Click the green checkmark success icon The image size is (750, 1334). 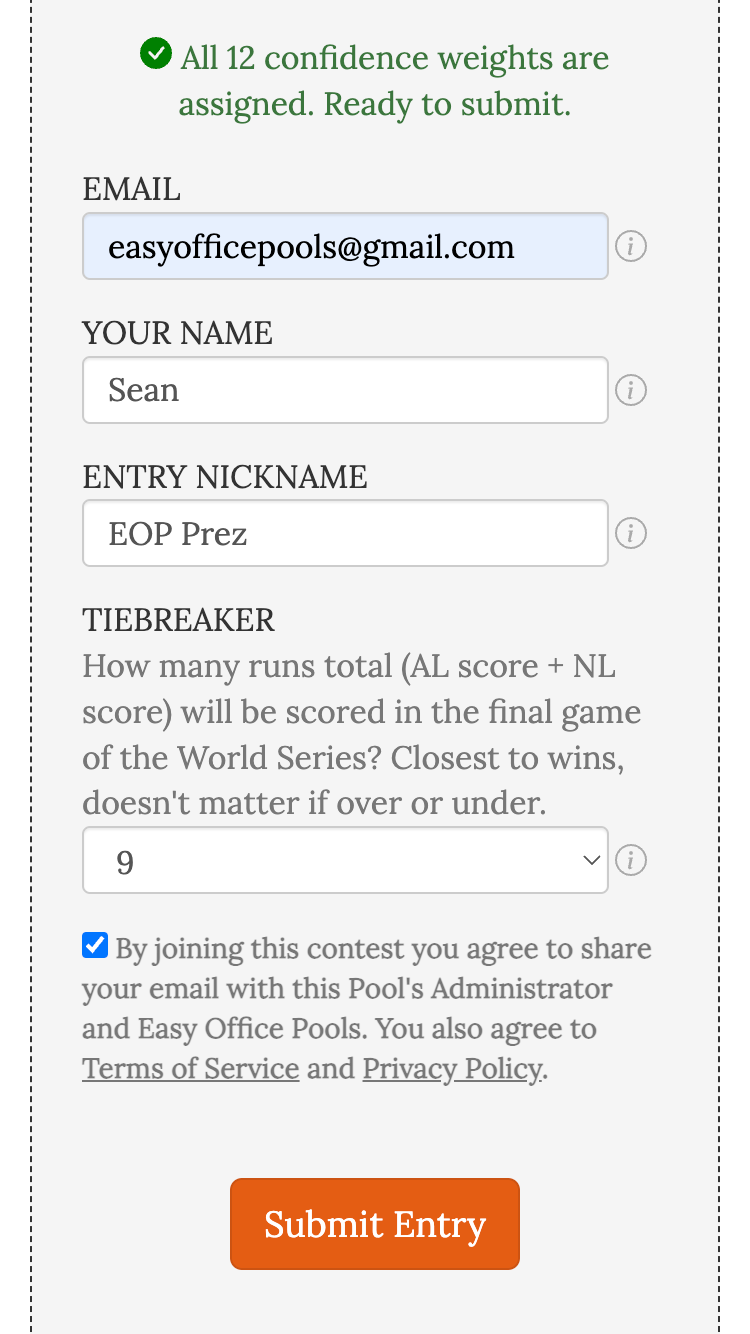click(x=156, y=54)
